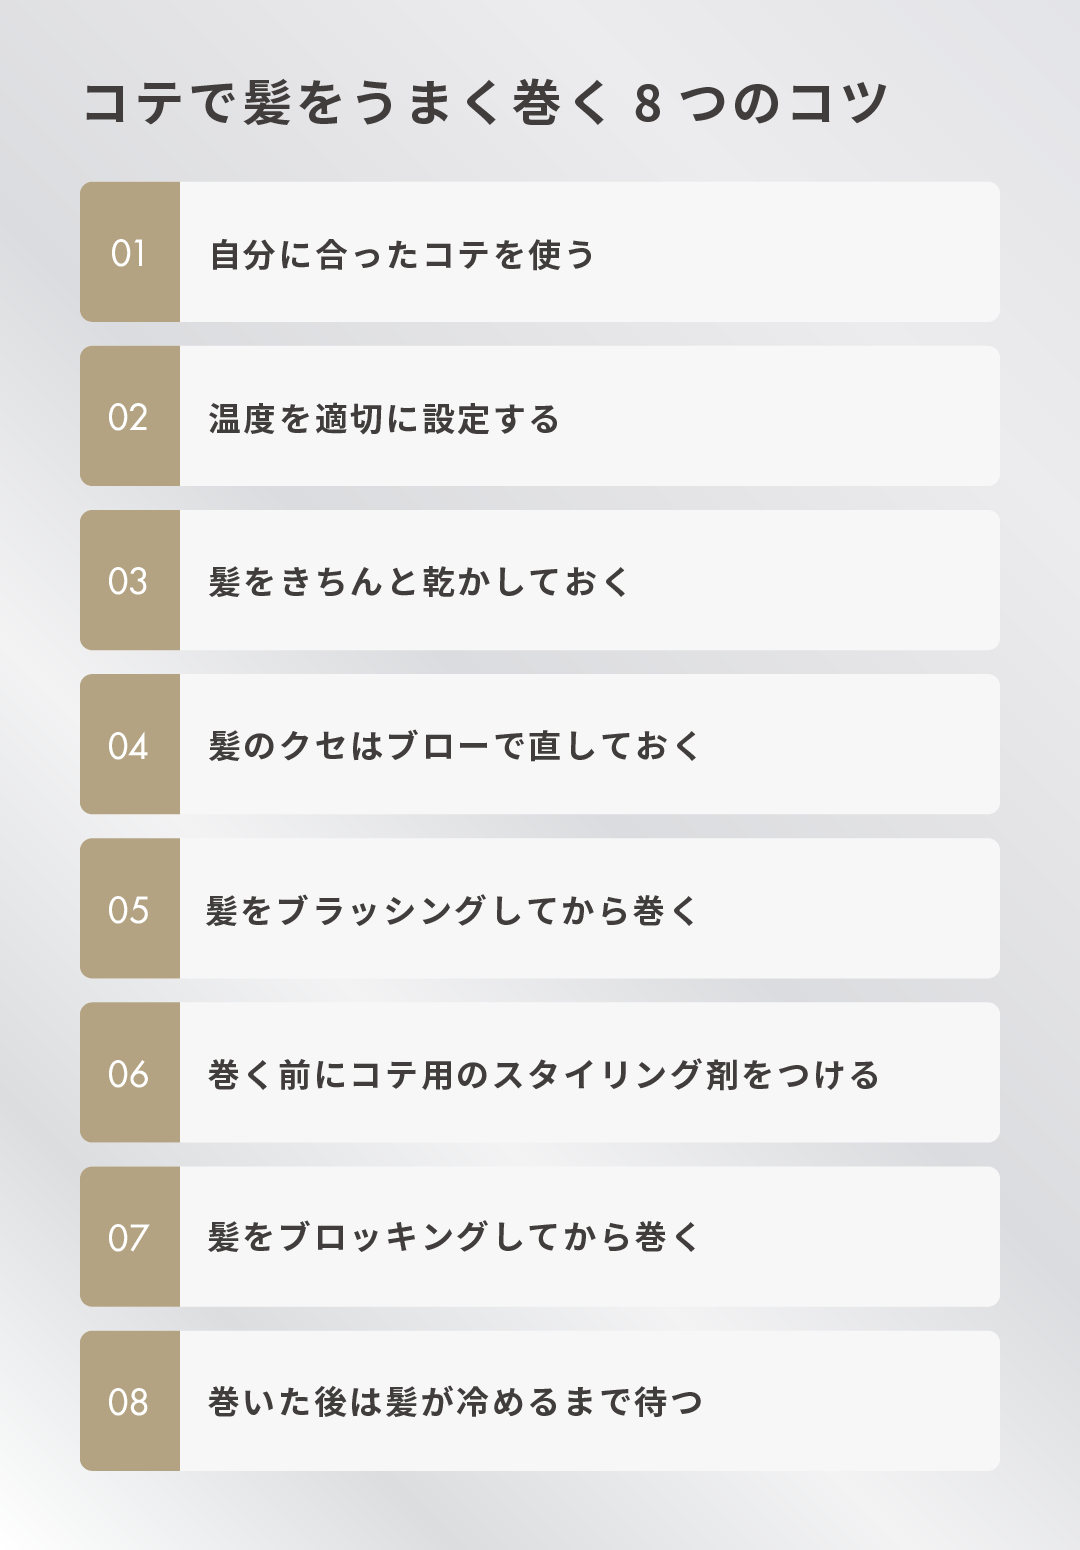Image resolution: width=1080 pixels, height=1550 pixels.
Task: Tap the 05 number badge
Action: pyautogui.click(x=130, y=909)
